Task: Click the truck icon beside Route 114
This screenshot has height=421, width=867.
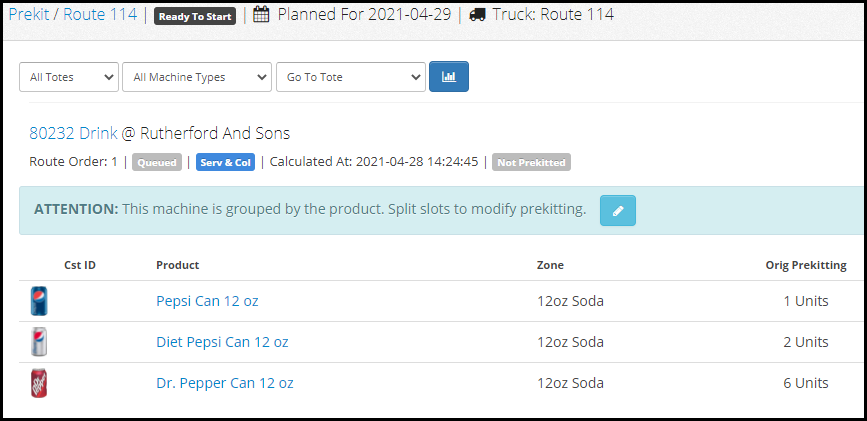Action: coord(477,15)
